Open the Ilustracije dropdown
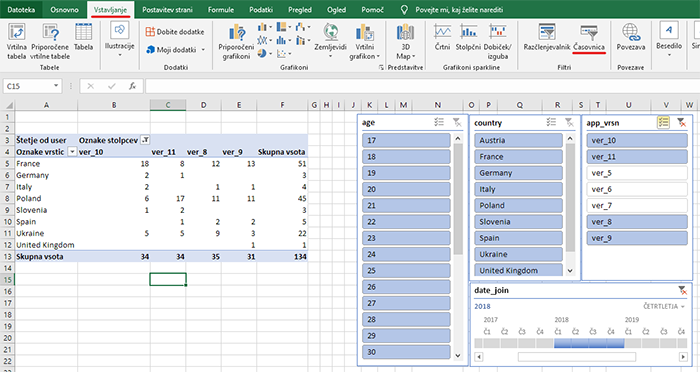Screen dimensions: 700x372 coord(119,40)
